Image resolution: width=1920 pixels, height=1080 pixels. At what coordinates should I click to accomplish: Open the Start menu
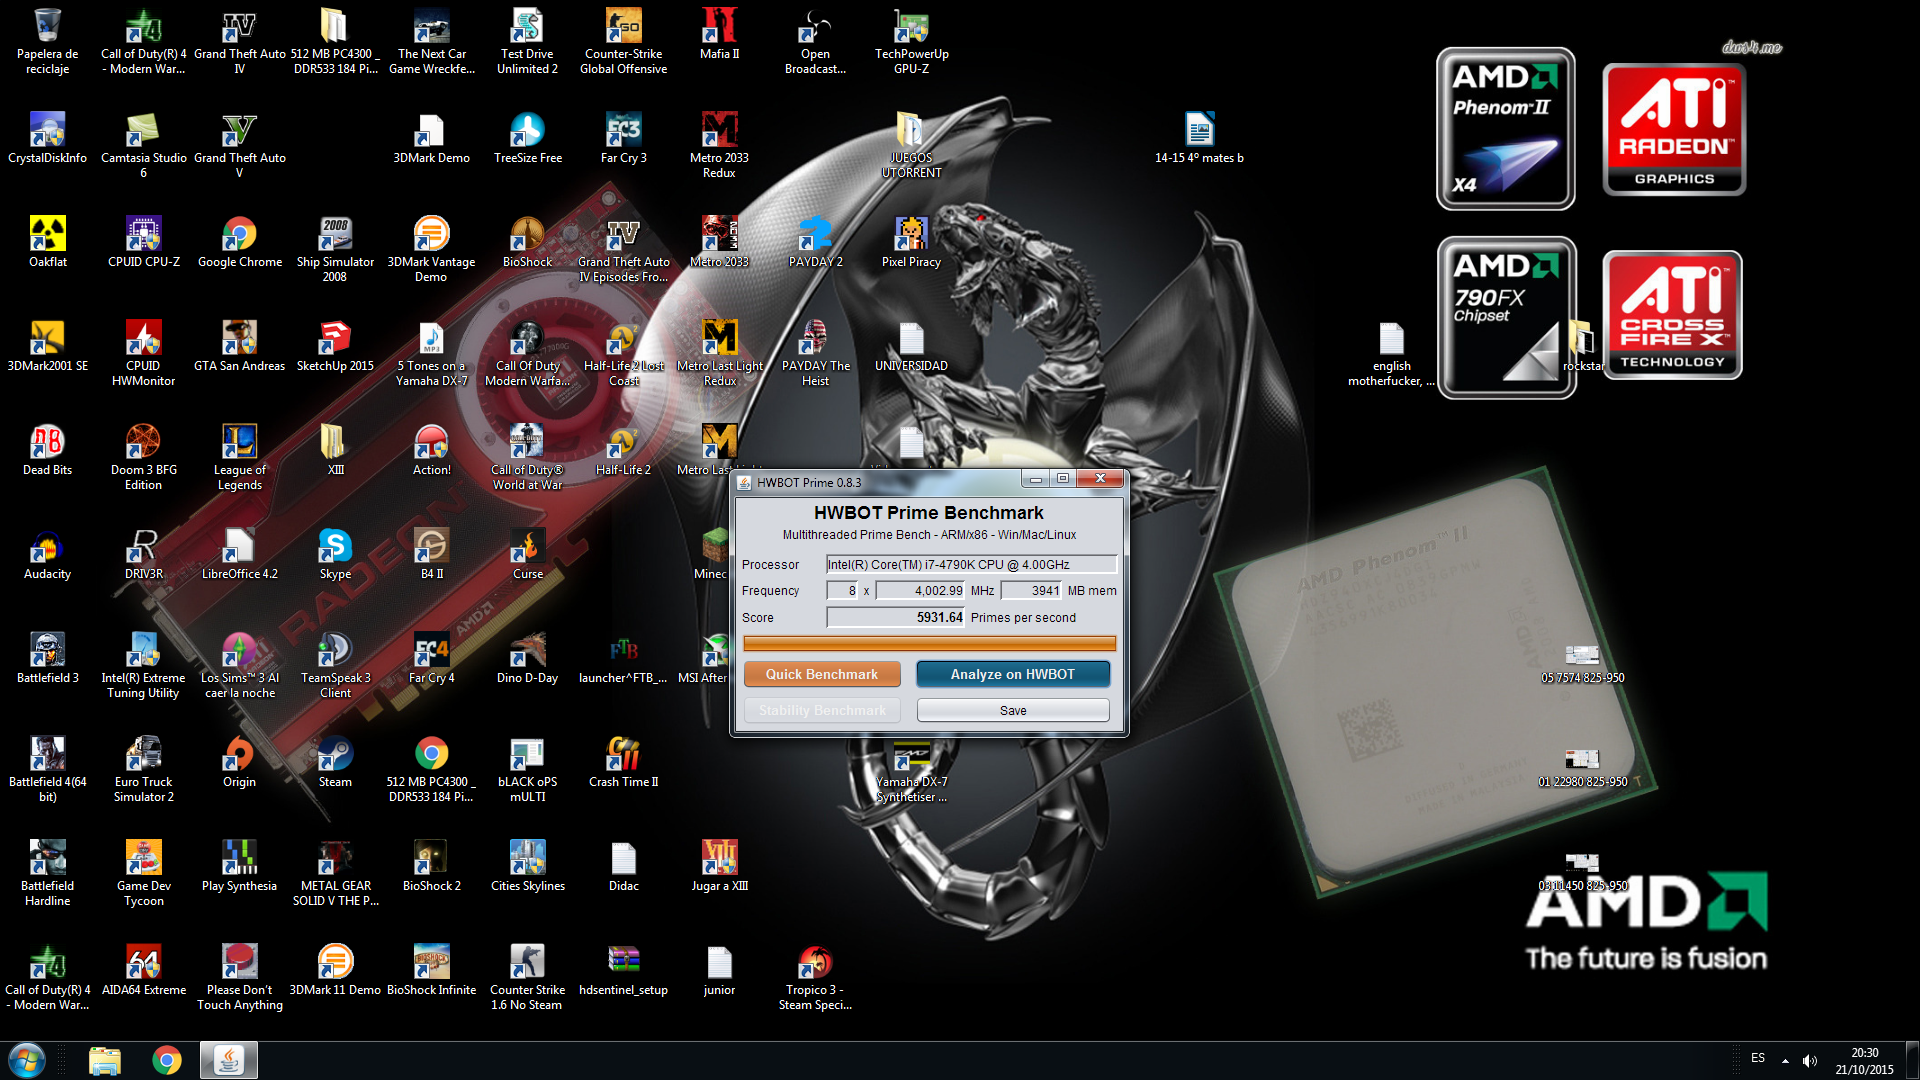[27, 1060]
